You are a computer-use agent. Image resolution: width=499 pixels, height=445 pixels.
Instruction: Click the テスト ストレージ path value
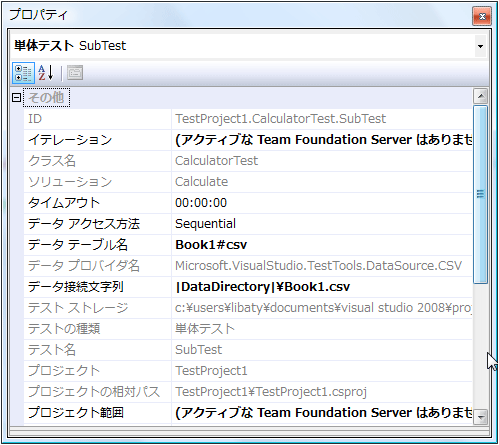322,308
